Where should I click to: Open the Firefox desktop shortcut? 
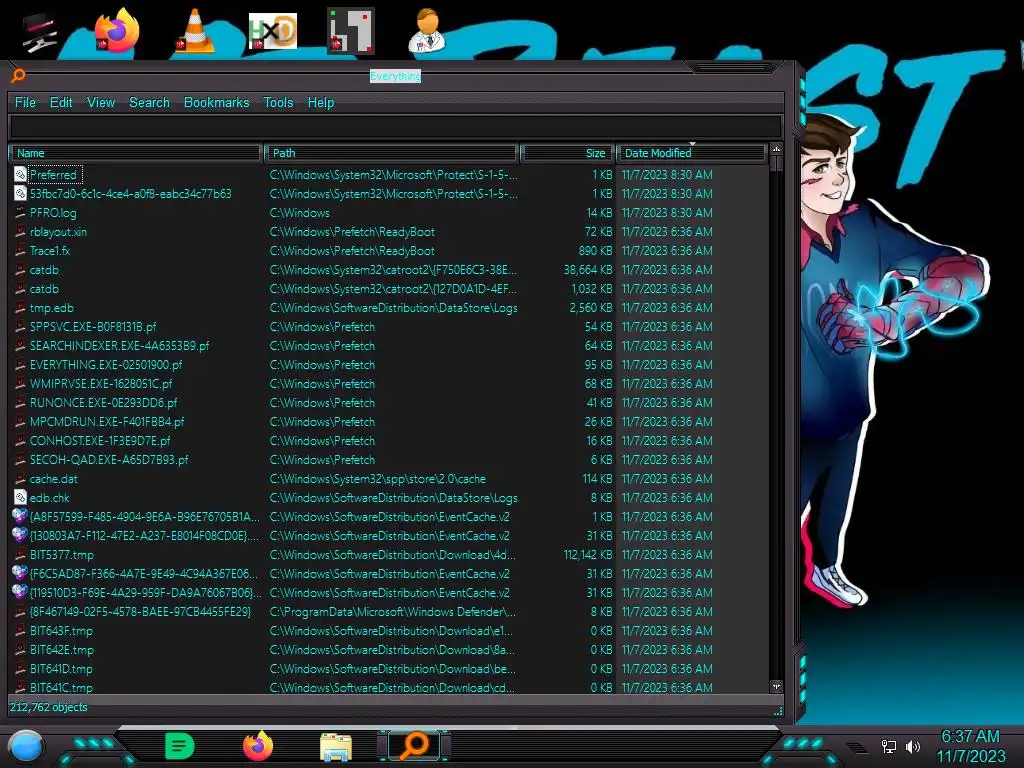117,30
